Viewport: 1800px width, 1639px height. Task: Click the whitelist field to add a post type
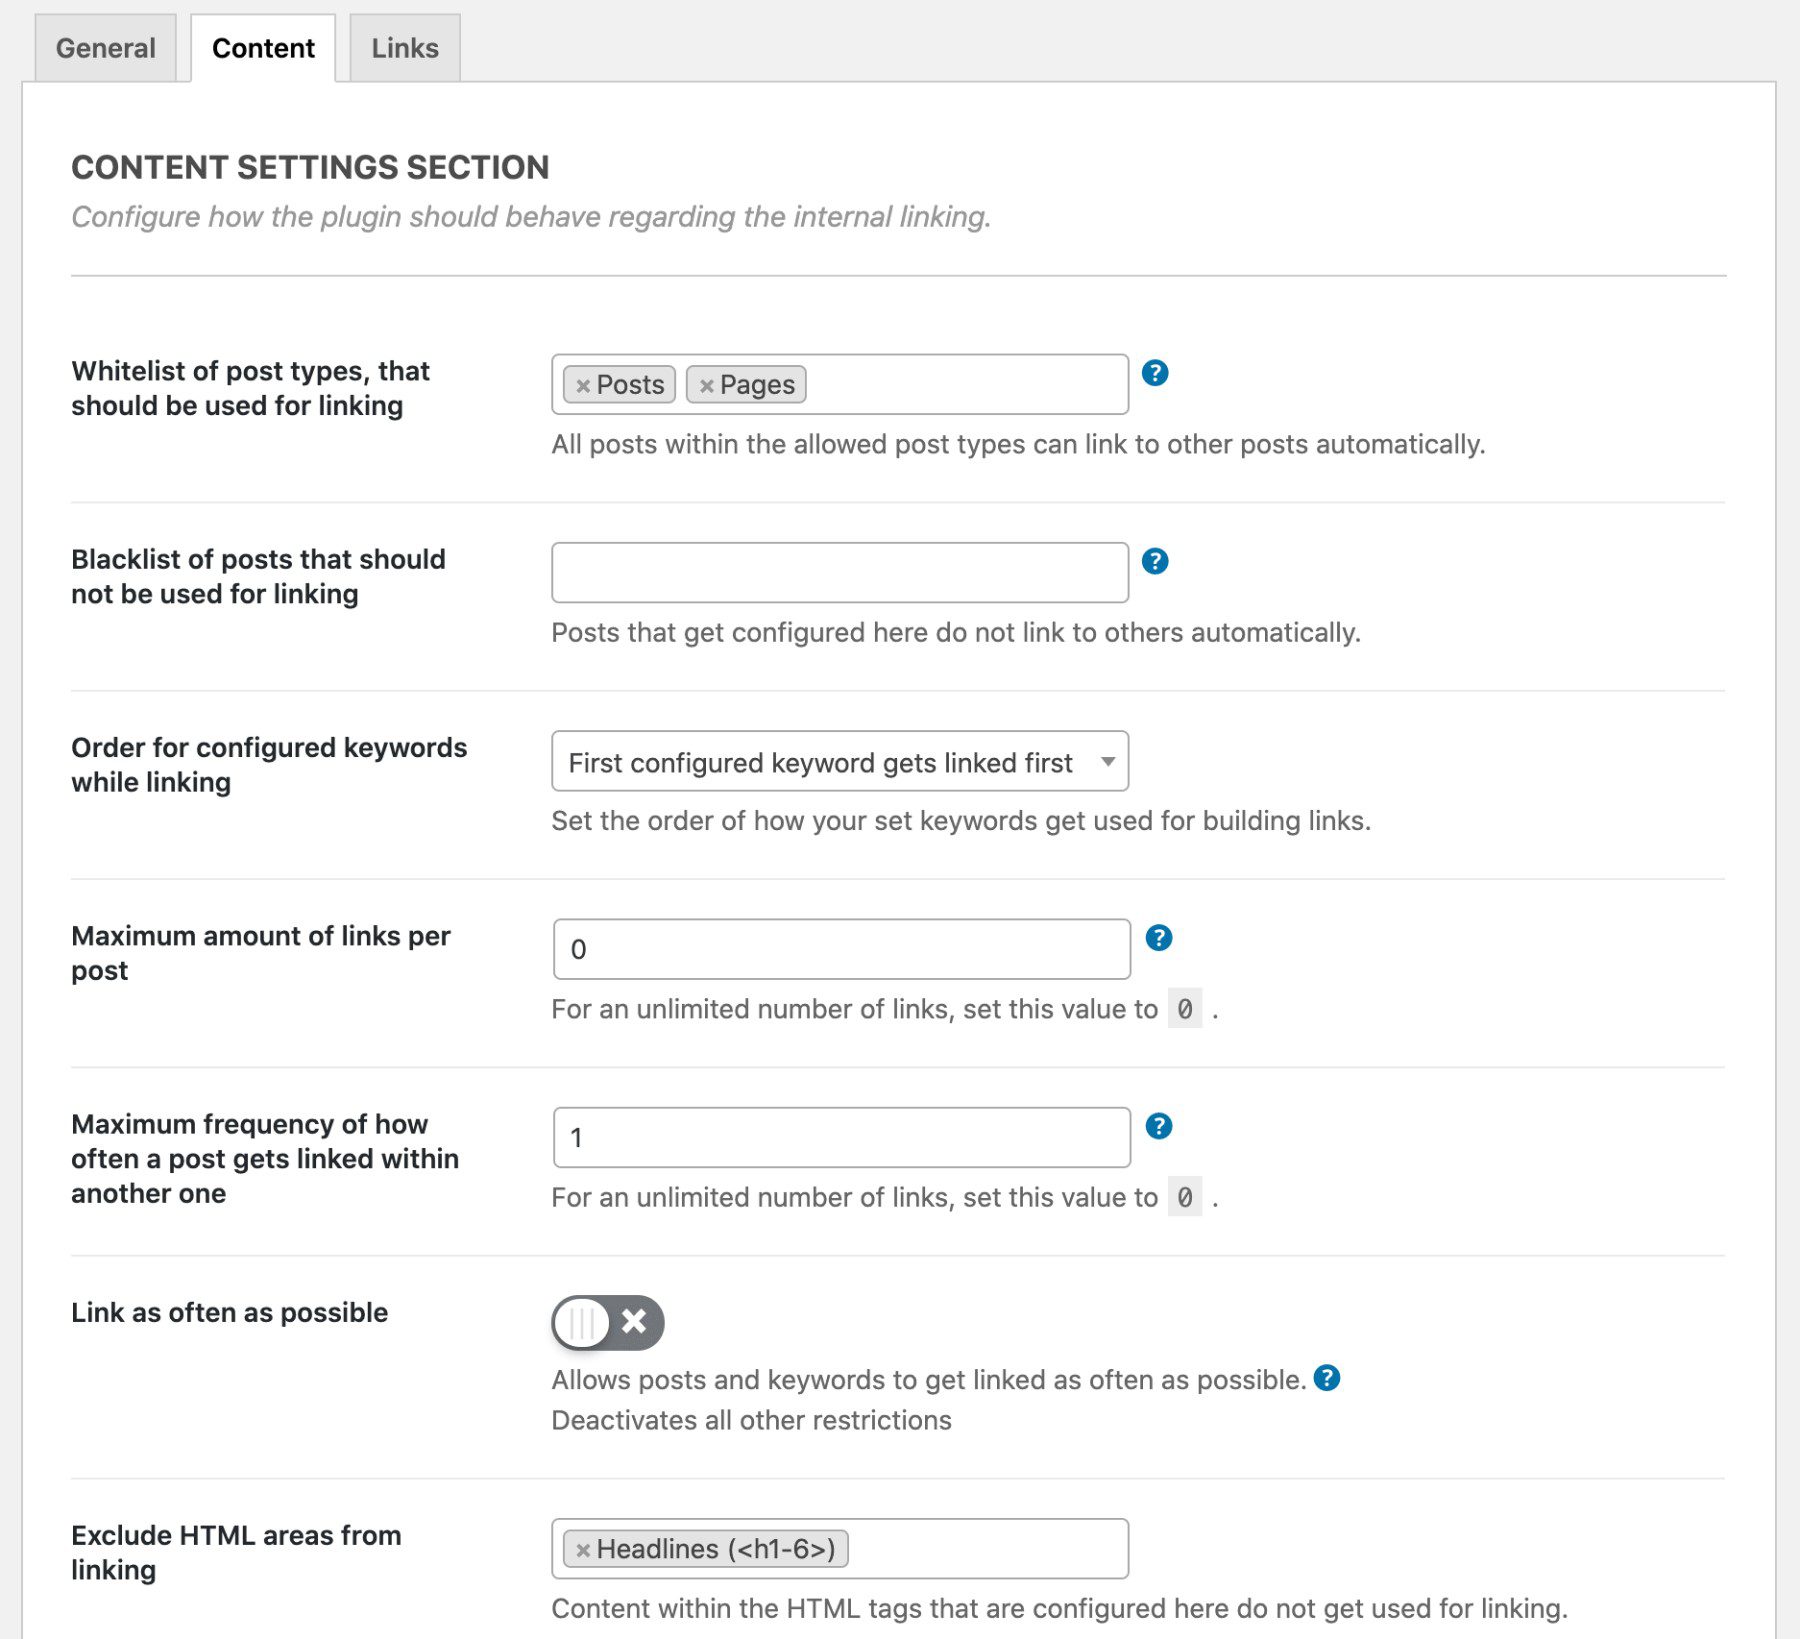(960, 384)
